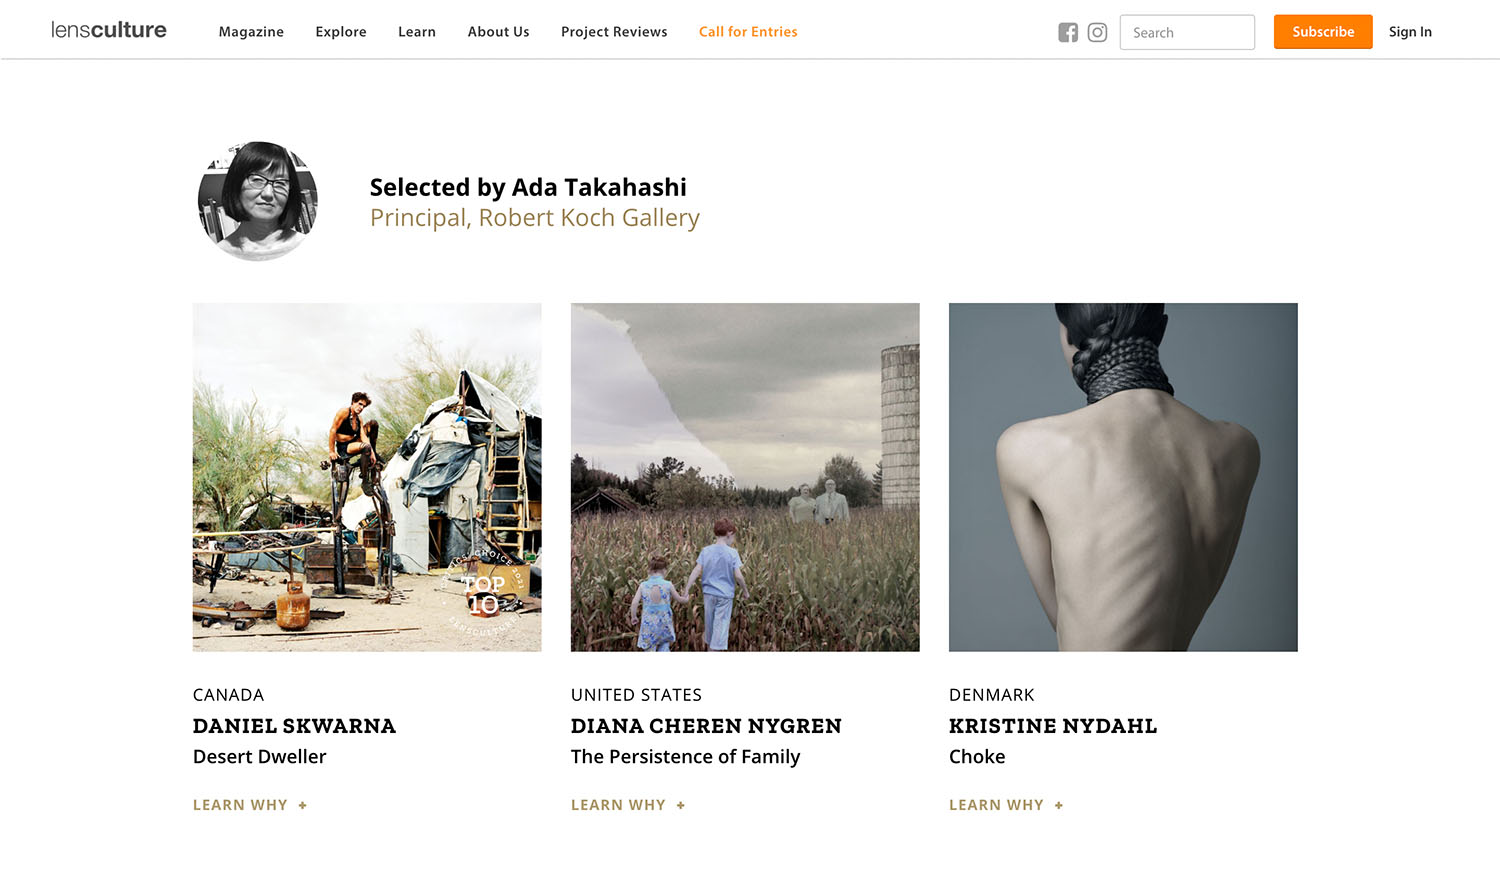Click the Sign In link
Viewport: 1500px width, 885px height.
point(1410,32)
